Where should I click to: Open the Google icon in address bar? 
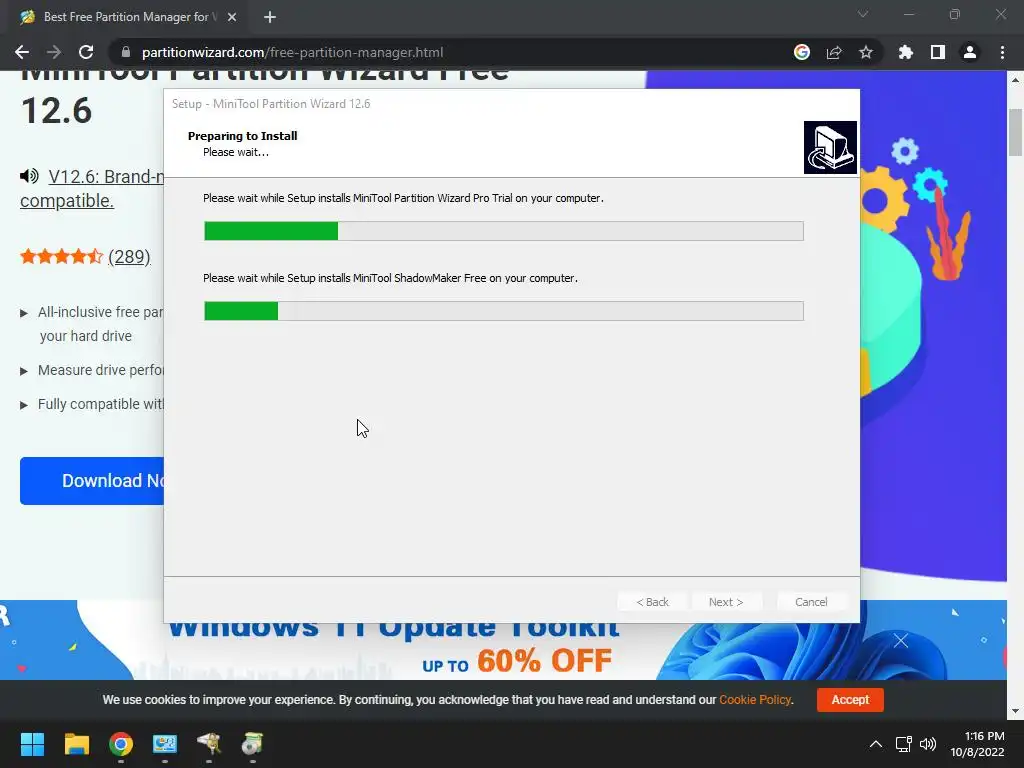point(801,52)
